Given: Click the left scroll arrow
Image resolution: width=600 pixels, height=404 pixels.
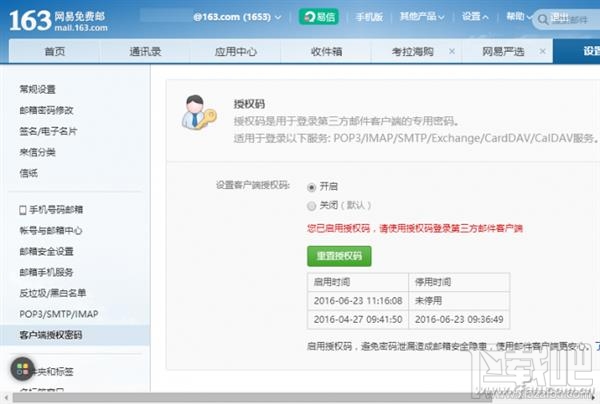Looking at the screenshot, I should tap(6, 398).
